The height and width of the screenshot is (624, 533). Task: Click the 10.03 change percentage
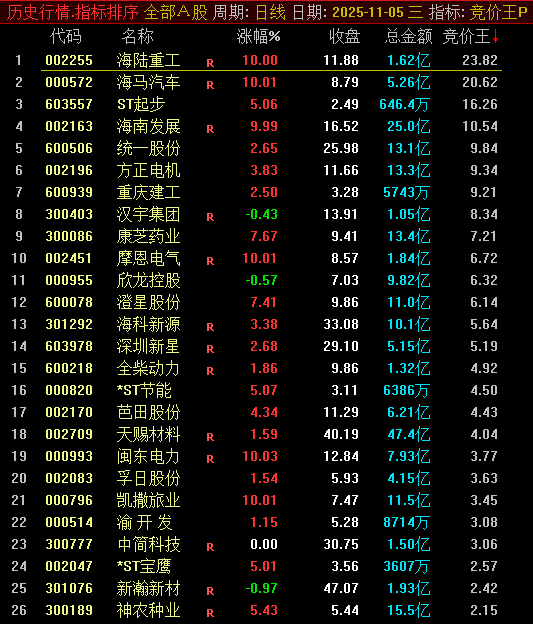[260, 456]
